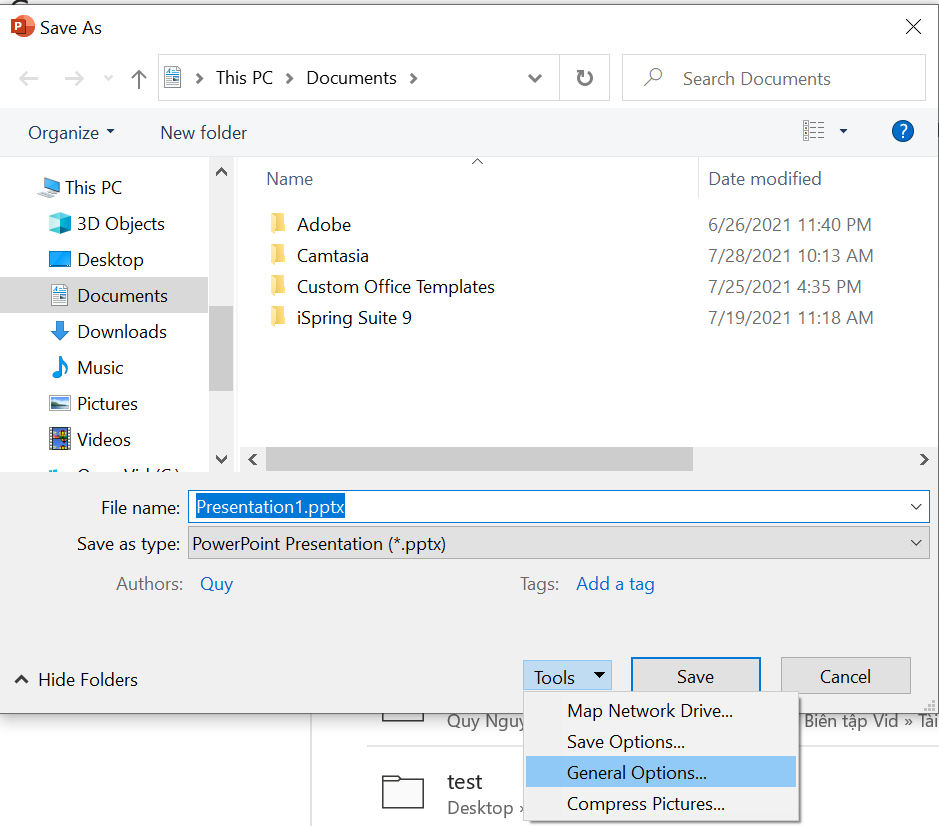Image resolution: width=939 pixels, height=826 pixels.
Task: Select Videos in the navigation tree
Action: tap(104, 439)
